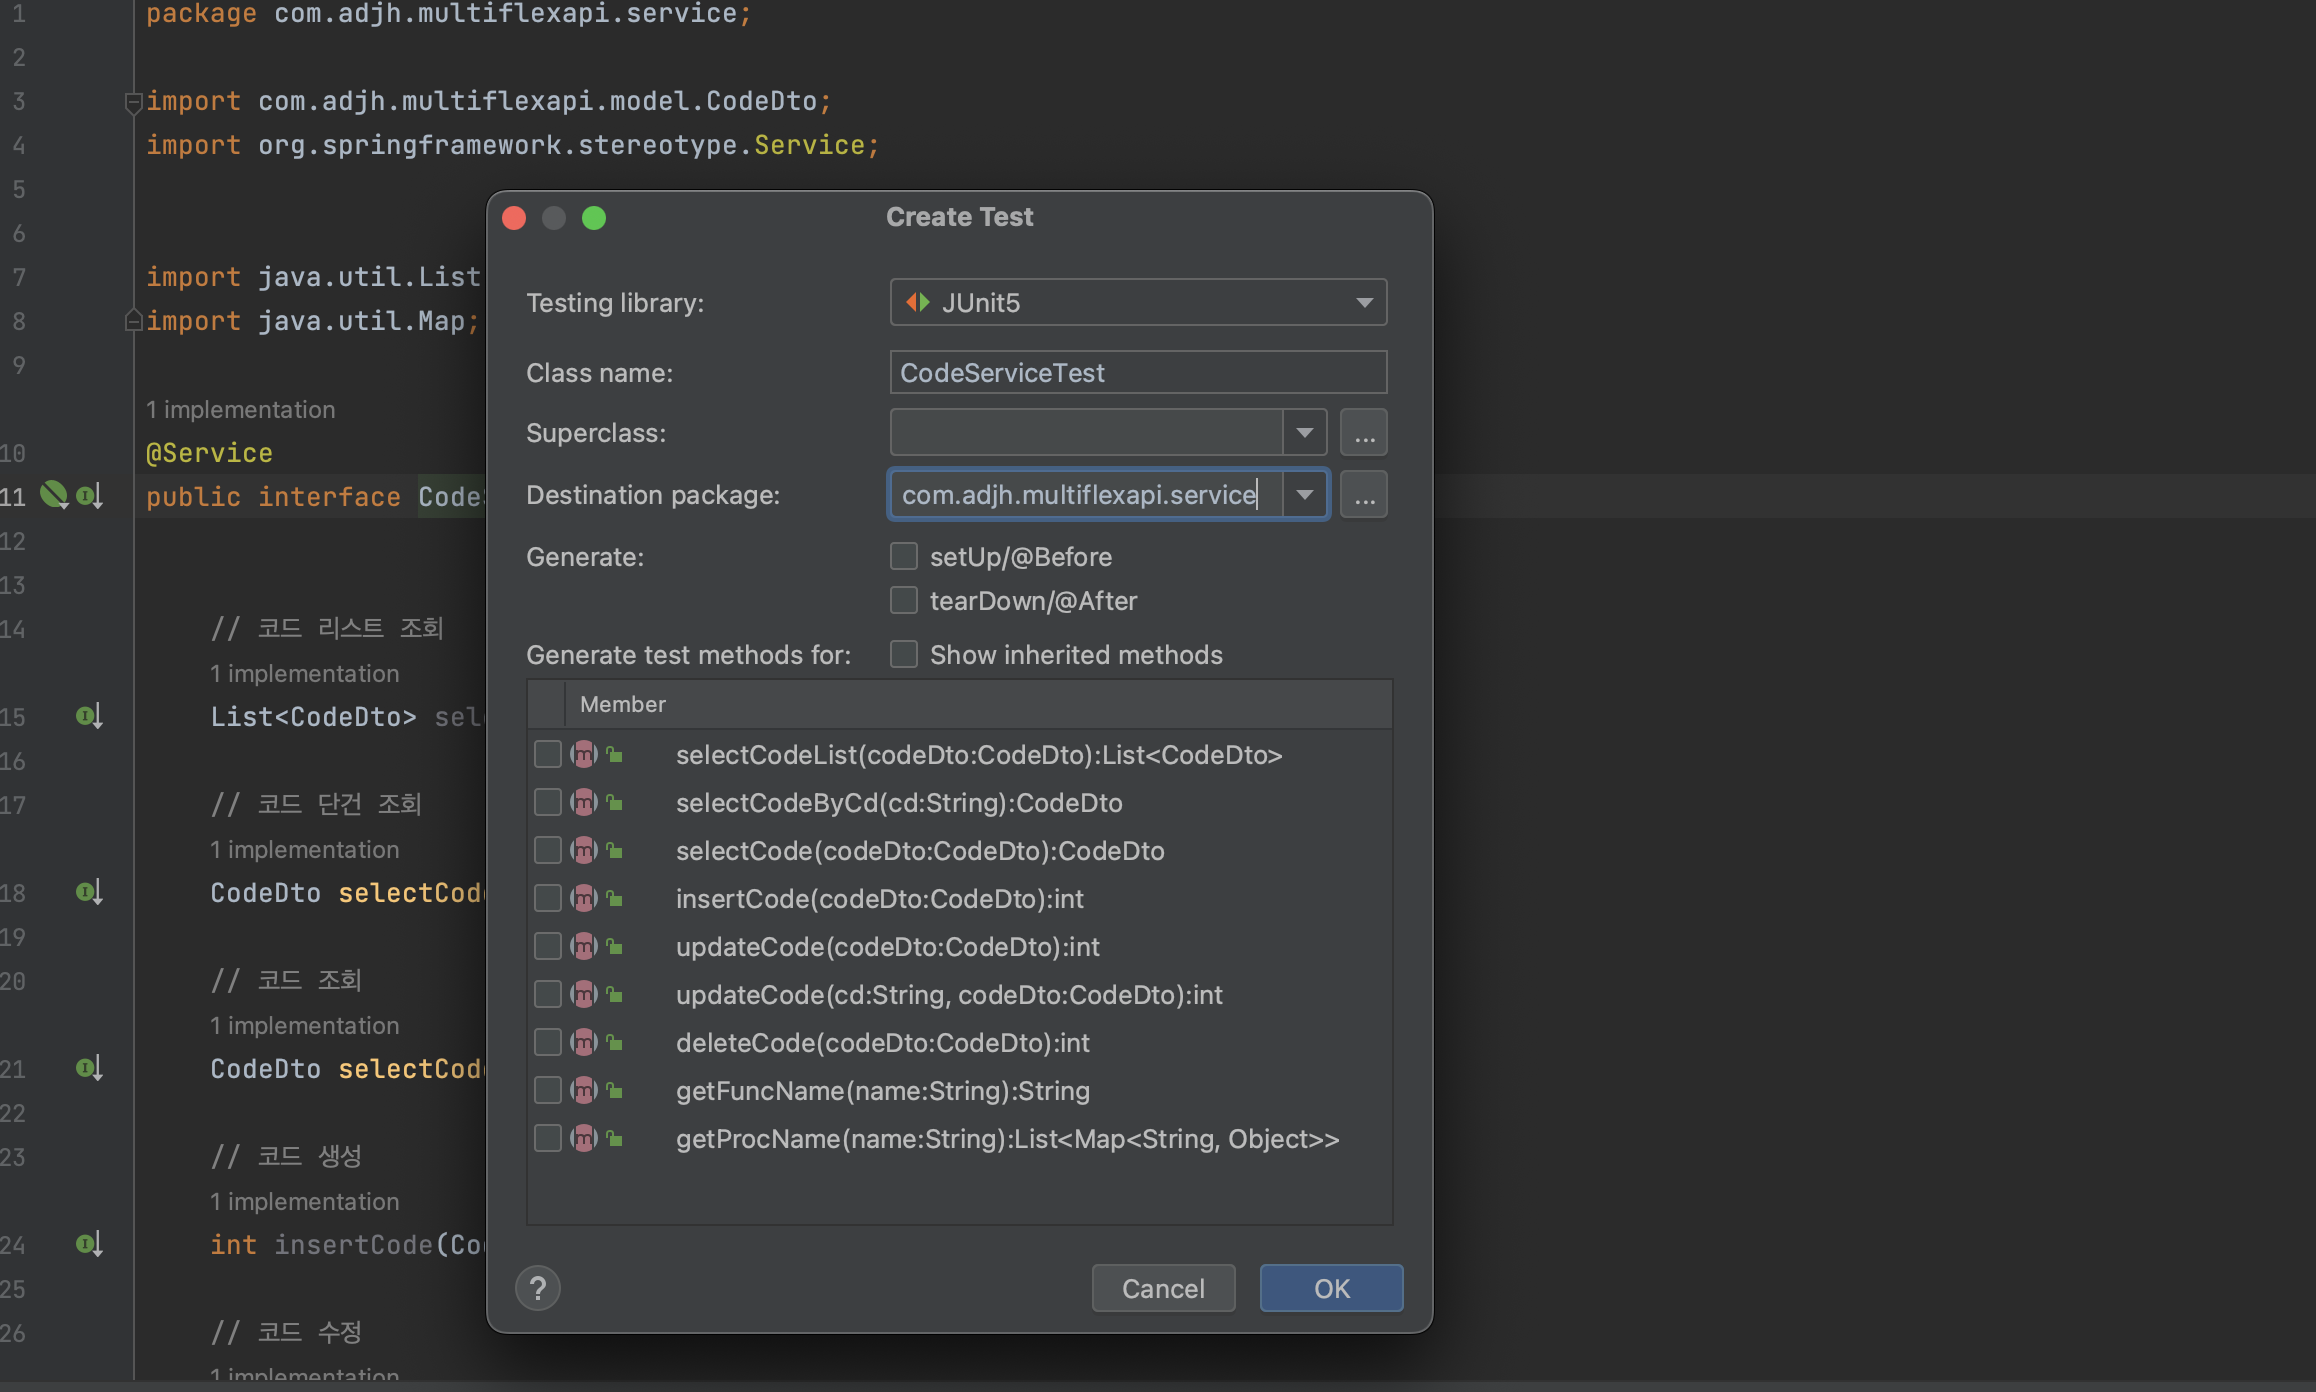Expand the Destination package dropdown arrow
The height and width of the screenshot is (1392, 2316).
(1304, 495)
